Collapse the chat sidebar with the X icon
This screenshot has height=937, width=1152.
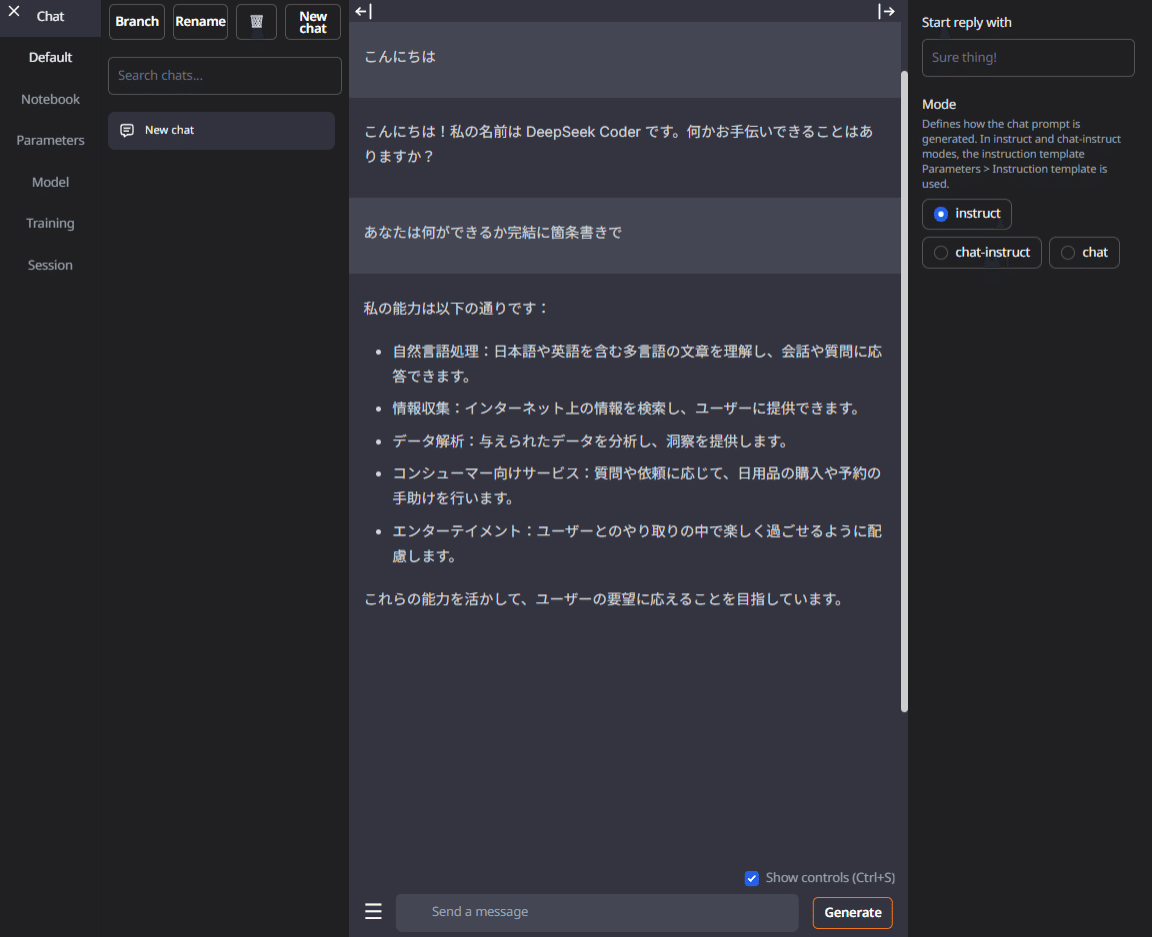tap(13, 11)
